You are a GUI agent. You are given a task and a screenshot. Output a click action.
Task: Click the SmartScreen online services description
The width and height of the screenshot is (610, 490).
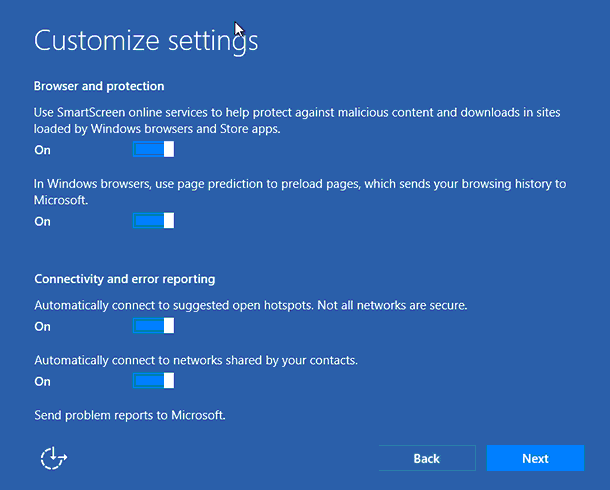tap(297, 121)
